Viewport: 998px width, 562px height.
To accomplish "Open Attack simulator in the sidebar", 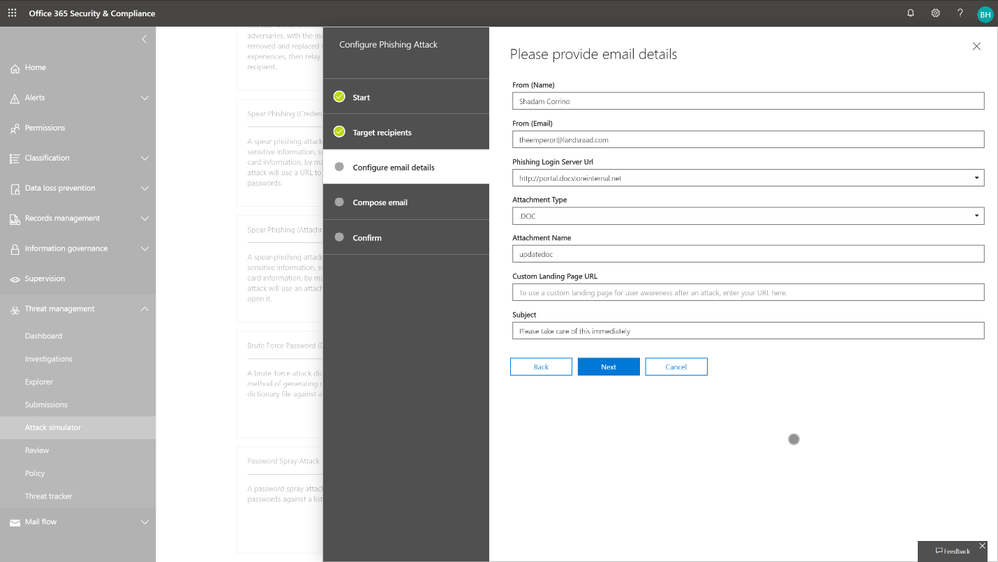I will pos(78,428).
